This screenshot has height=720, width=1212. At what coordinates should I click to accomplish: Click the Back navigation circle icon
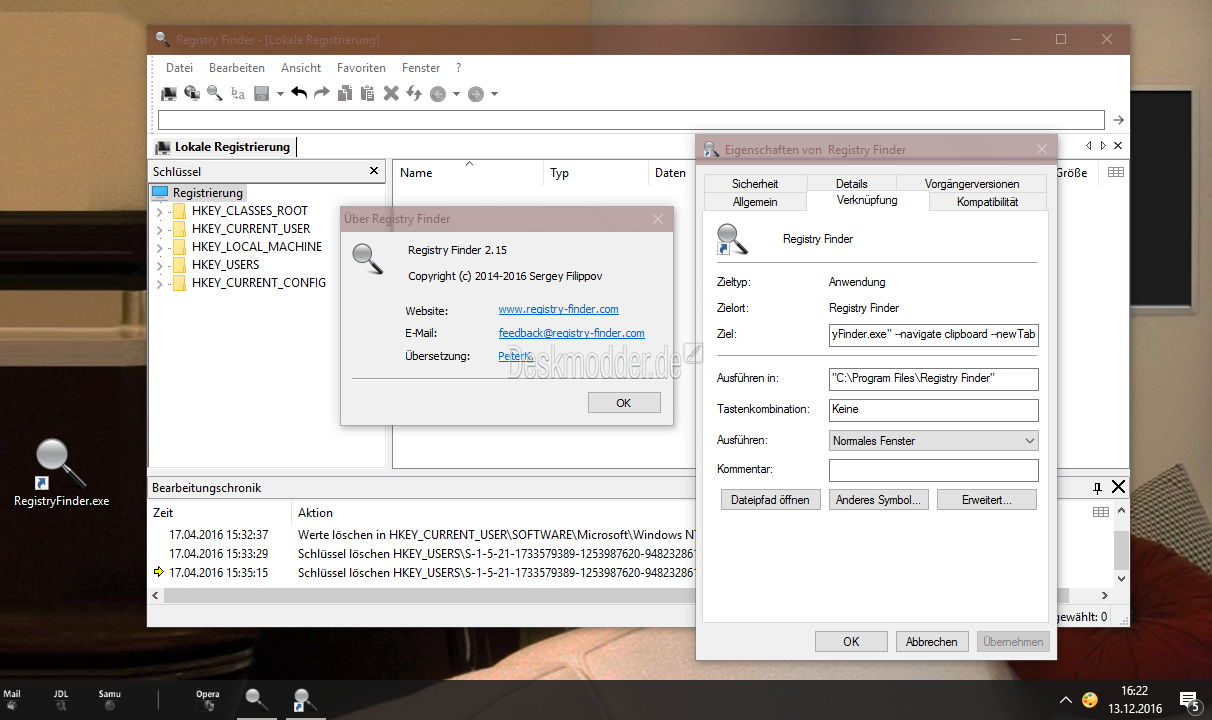pos(438,94)
